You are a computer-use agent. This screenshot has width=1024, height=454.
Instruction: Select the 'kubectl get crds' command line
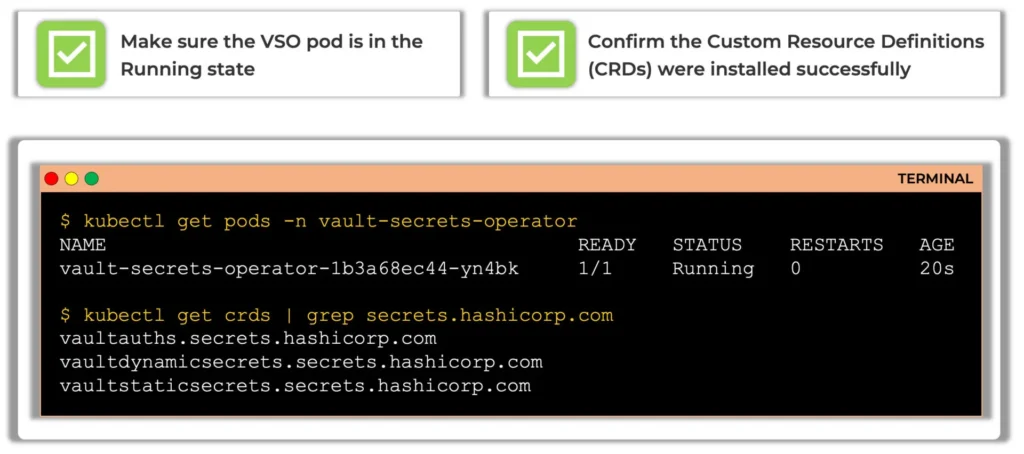pos(336,316)
